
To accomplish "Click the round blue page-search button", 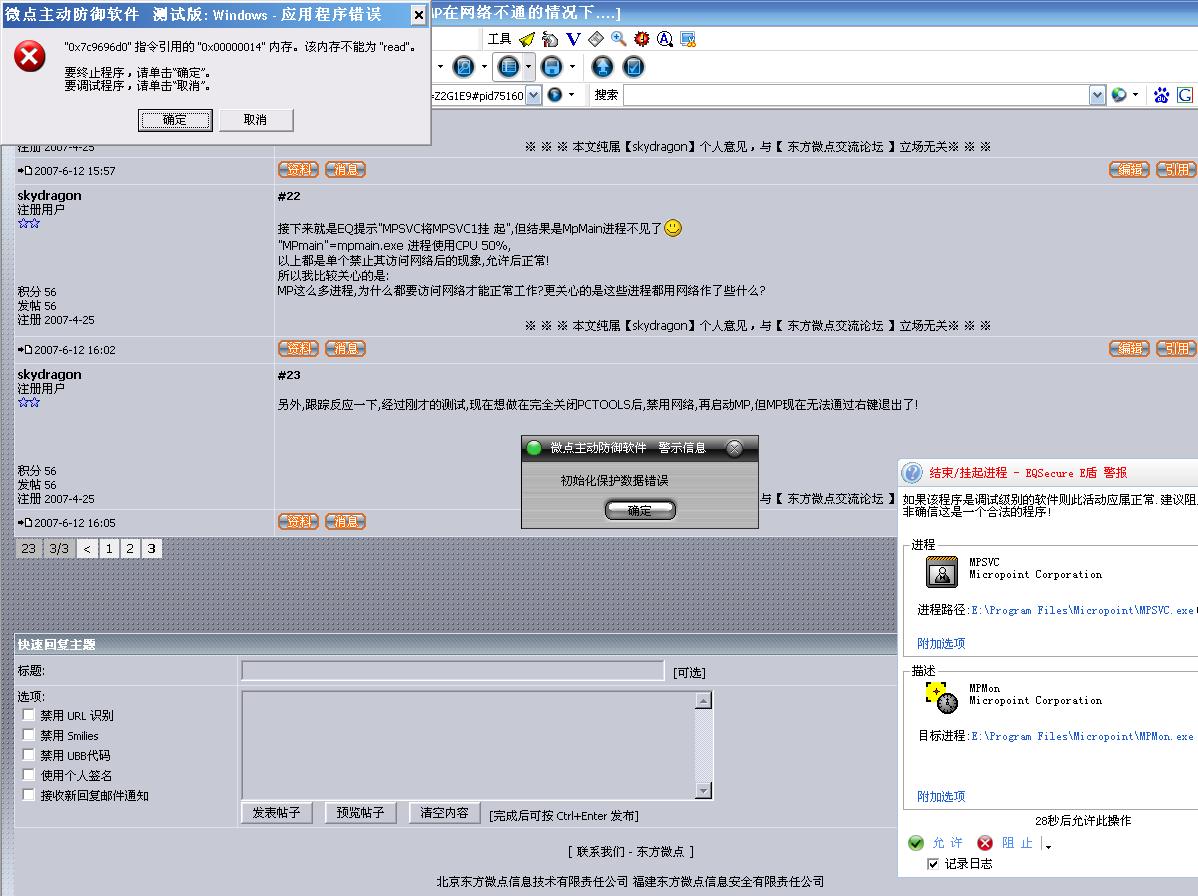I will [464, 67].
